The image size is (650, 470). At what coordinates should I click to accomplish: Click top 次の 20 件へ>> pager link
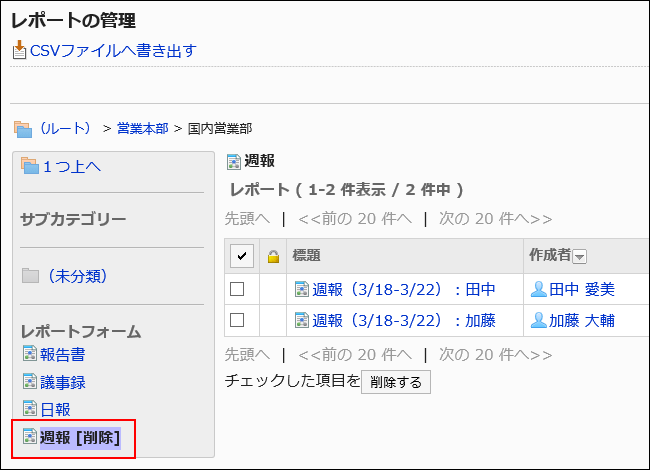(495, 218)
